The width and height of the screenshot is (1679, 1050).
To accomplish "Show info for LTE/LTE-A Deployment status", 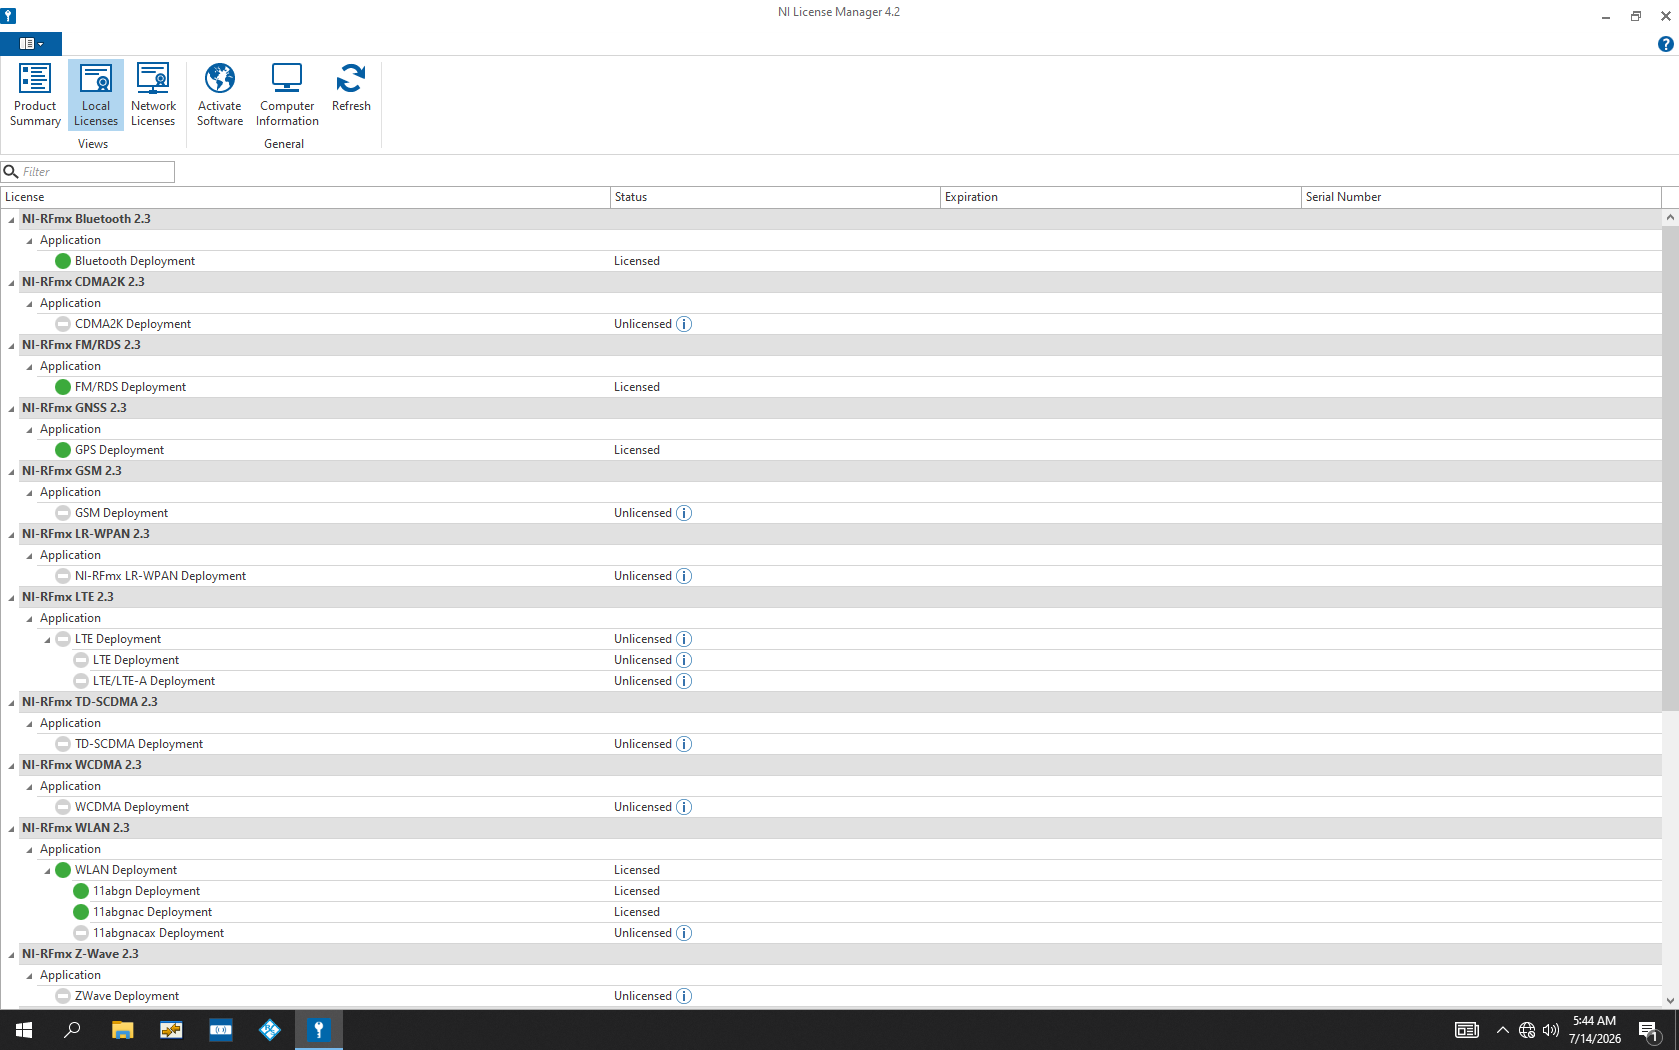I will [684, 681].
